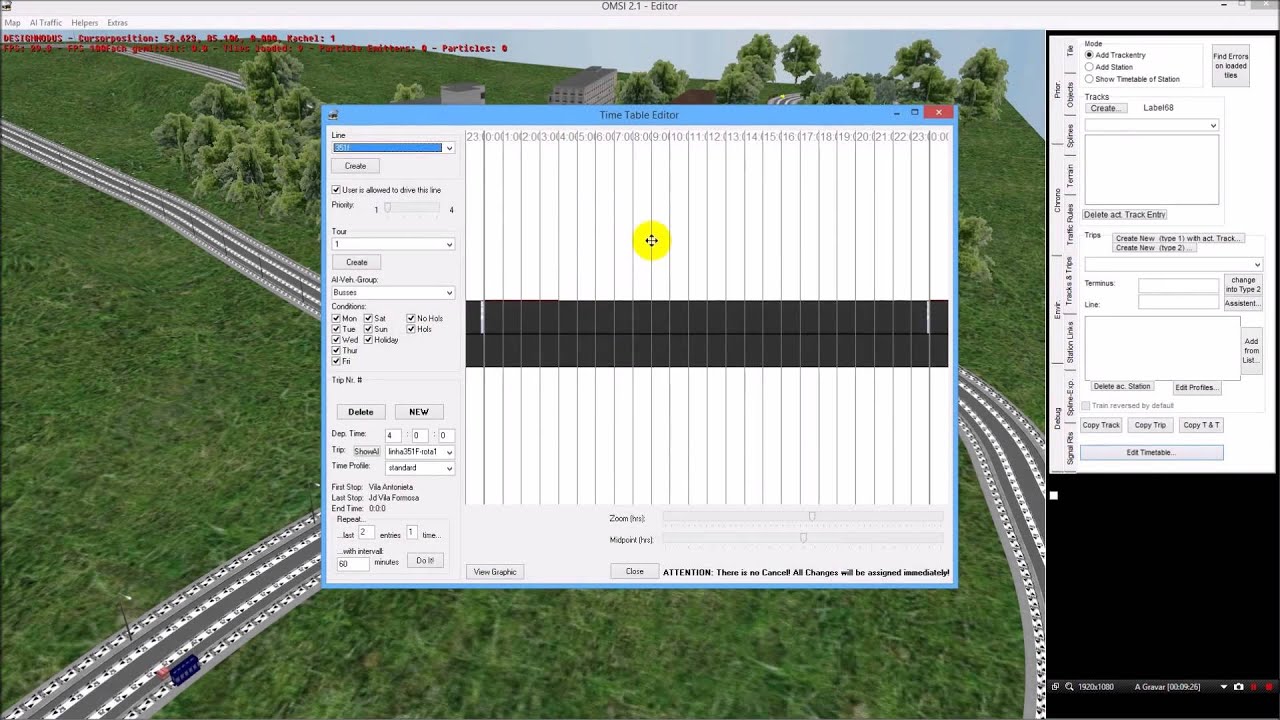Open the Trips dropdown in side panel
Screen dimensions: 1280x720
[1173, 265]
